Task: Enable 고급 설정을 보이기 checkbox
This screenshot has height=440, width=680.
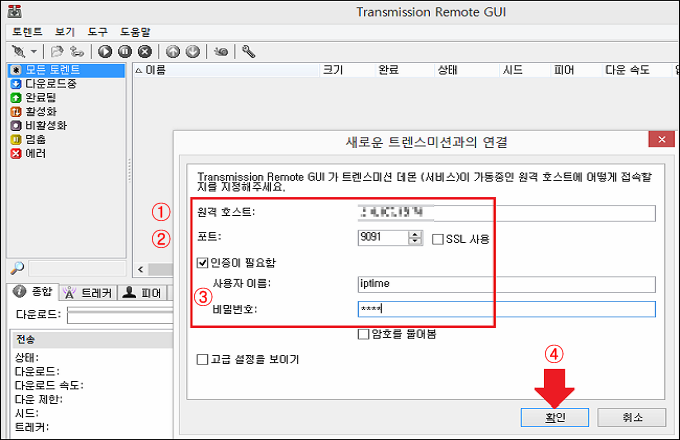Action: pos(202,359)
